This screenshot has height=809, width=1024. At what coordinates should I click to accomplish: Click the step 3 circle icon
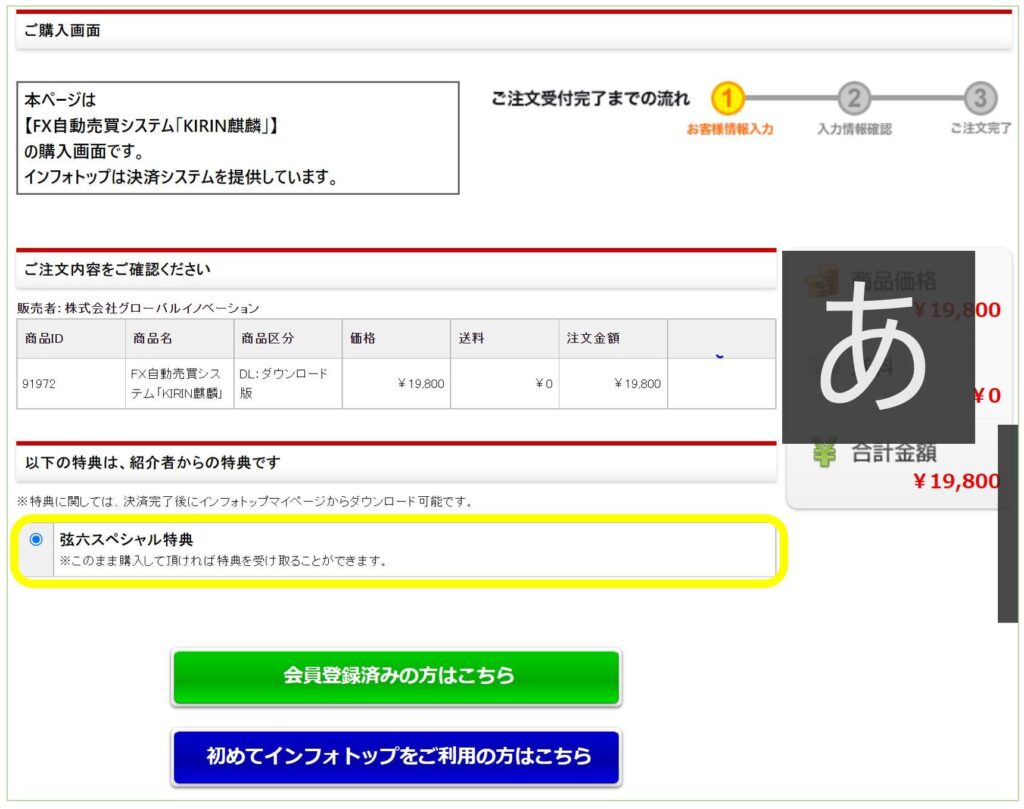[x=980, y=99]
